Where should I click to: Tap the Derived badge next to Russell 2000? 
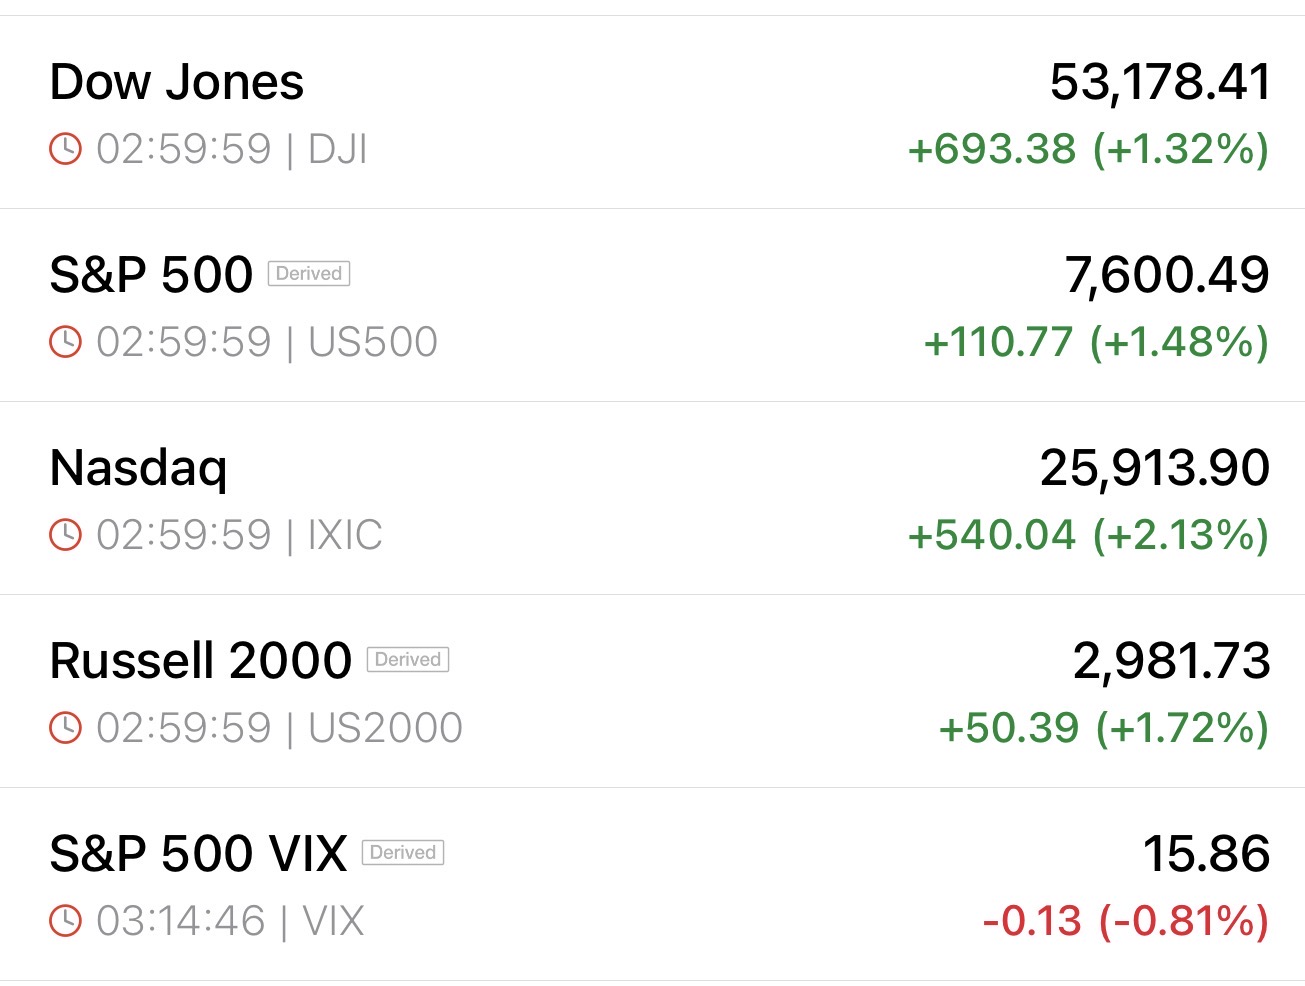pos(408,660)
